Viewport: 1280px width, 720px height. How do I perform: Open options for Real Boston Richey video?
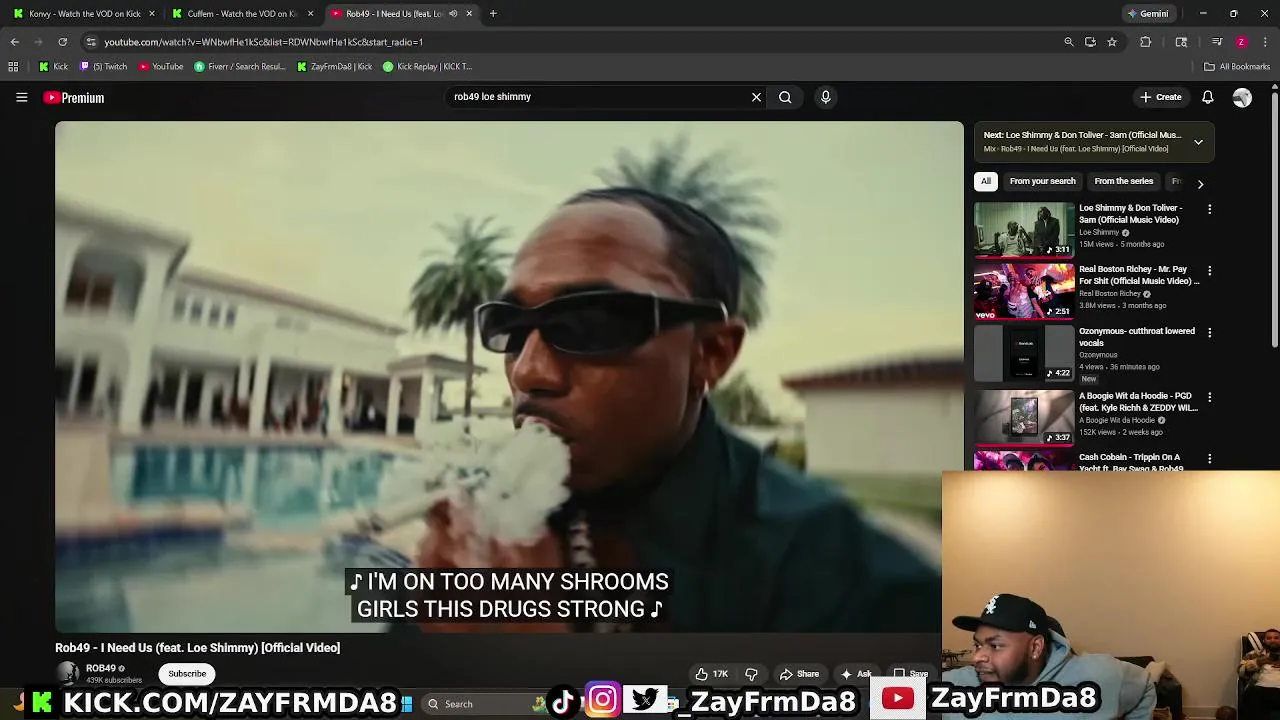pyautogui.click(x=1209, y=271)
